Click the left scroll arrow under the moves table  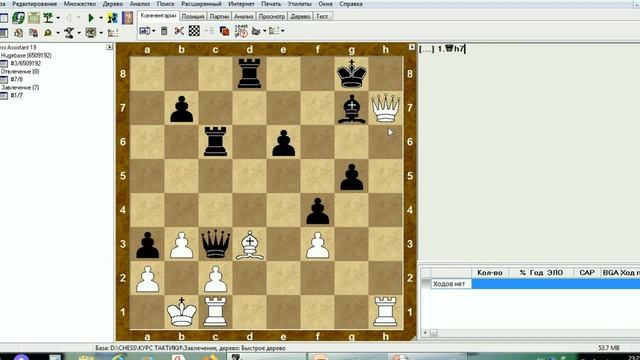point(425,333)
